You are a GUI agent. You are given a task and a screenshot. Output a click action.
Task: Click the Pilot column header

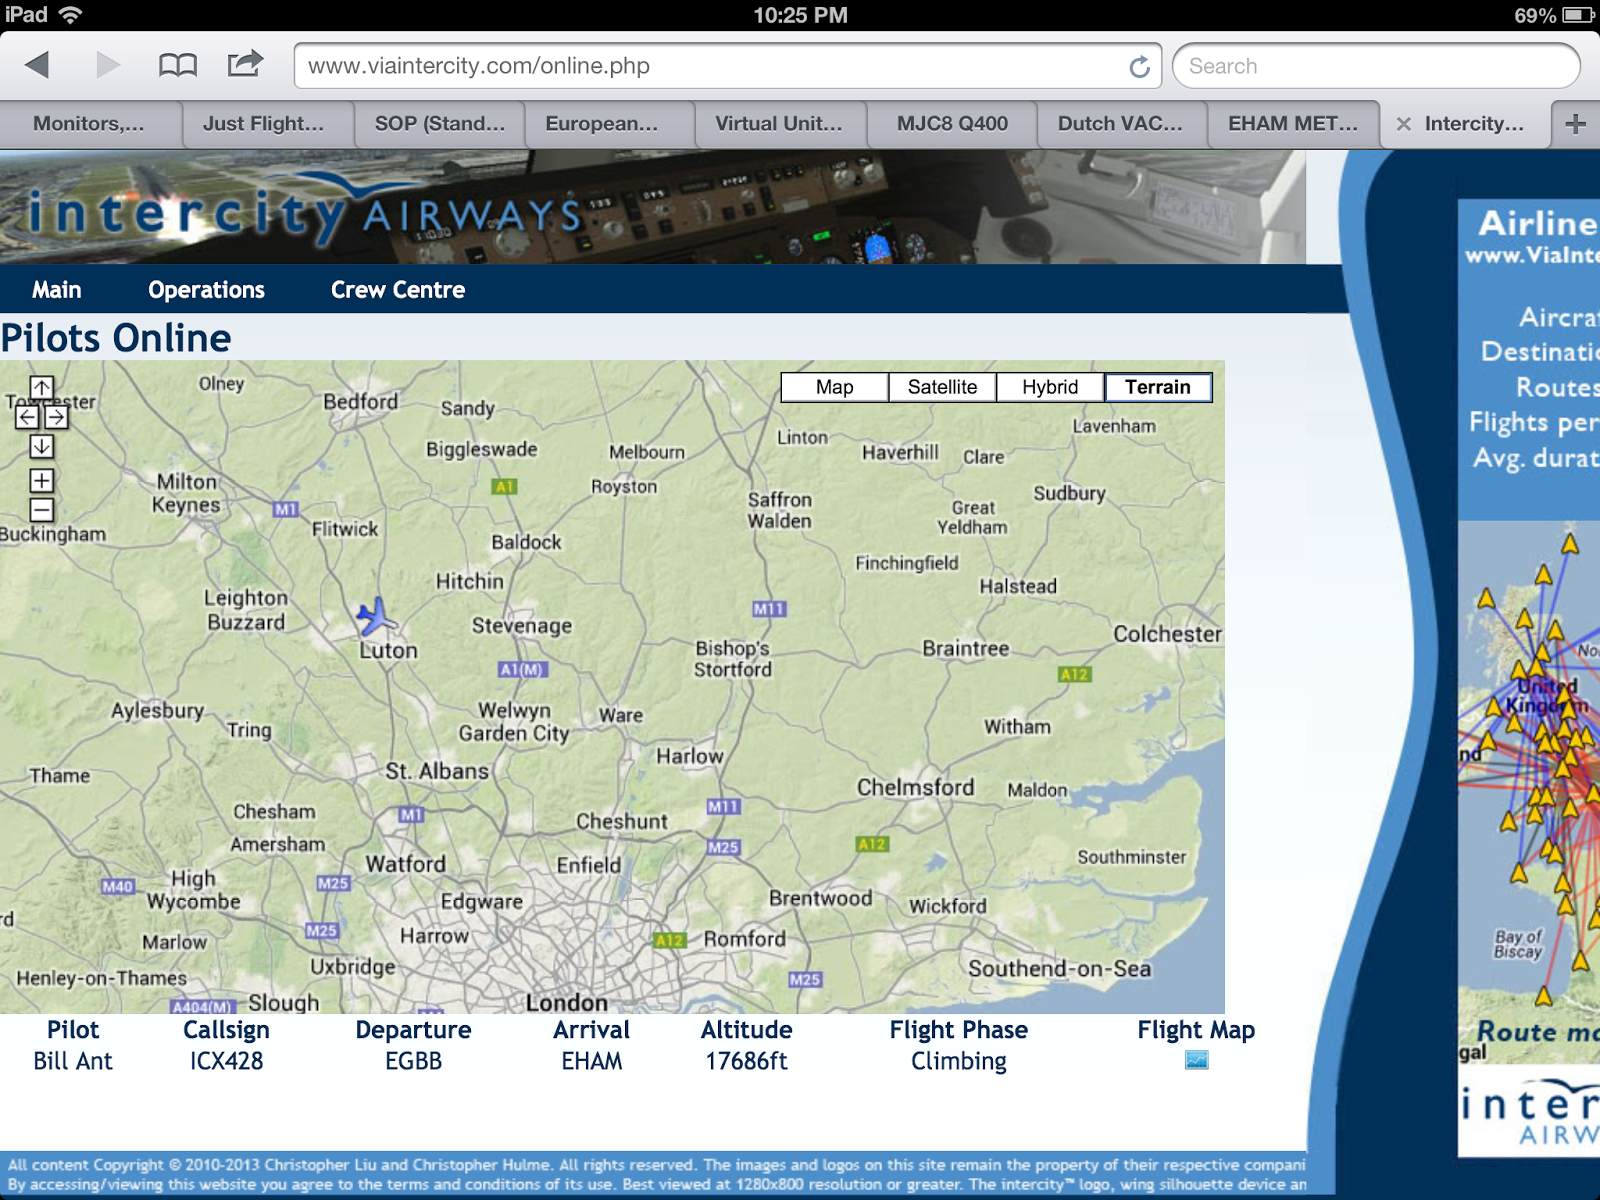coord(73,1030)
